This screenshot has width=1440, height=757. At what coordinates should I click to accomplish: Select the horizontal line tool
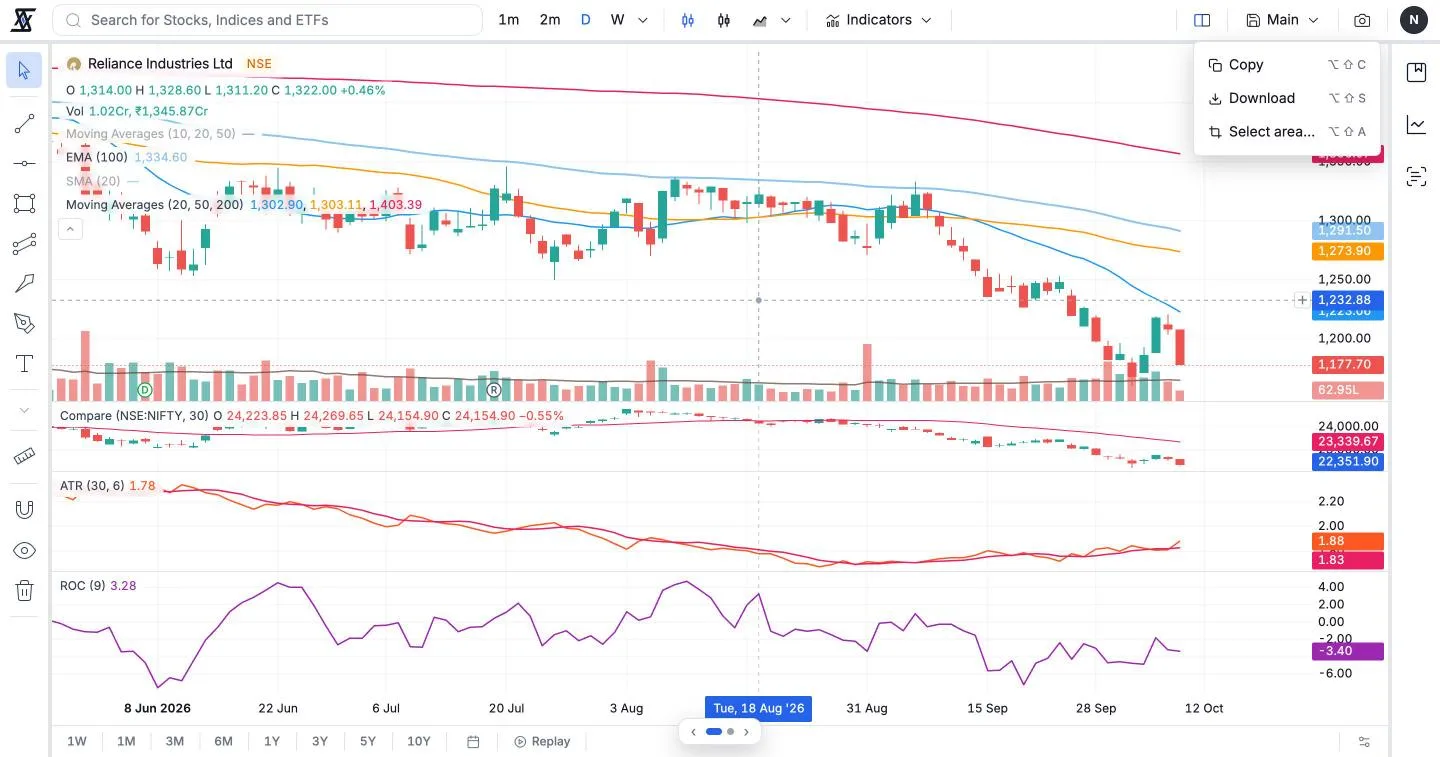click(24, 163)
